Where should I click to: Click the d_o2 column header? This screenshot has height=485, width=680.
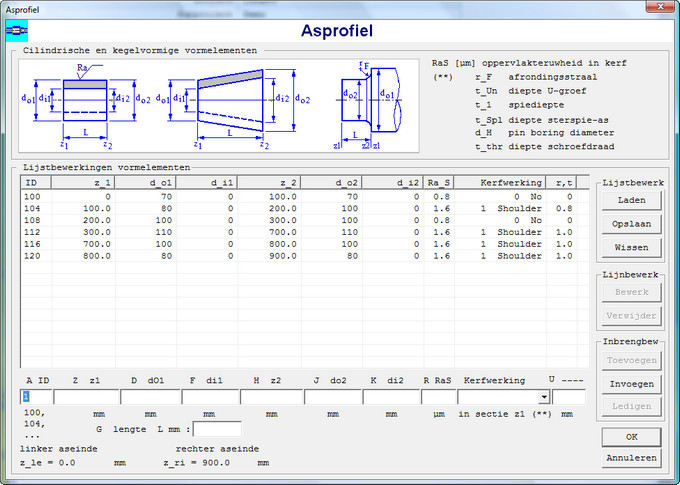(x=331, y=183)
